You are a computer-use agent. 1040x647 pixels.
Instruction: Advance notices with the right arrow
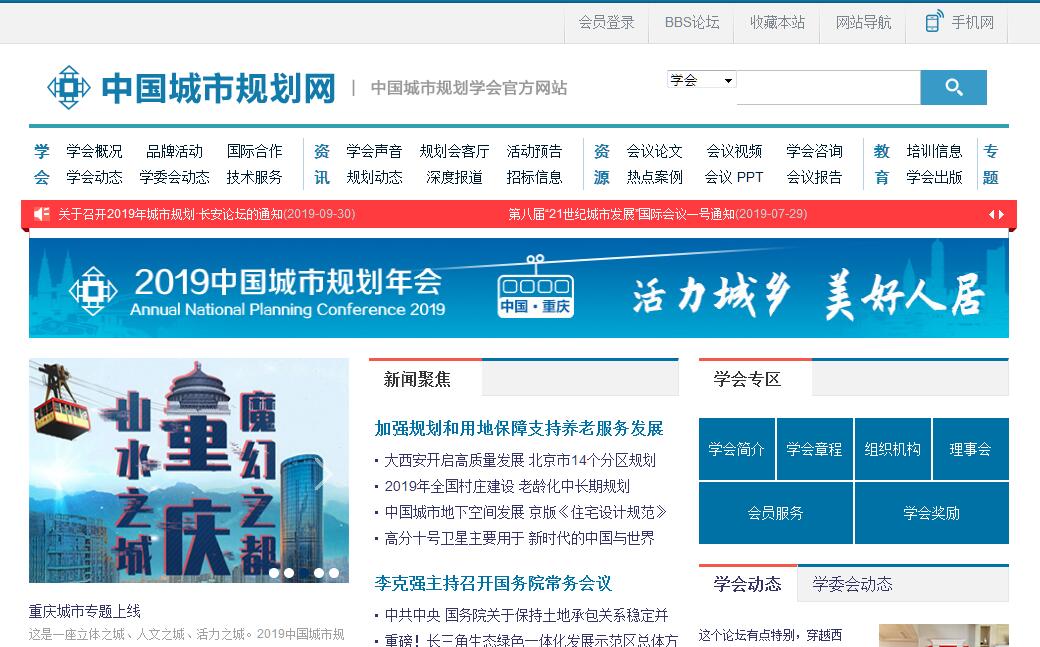pyautogui.click(x=1001, y=214)
